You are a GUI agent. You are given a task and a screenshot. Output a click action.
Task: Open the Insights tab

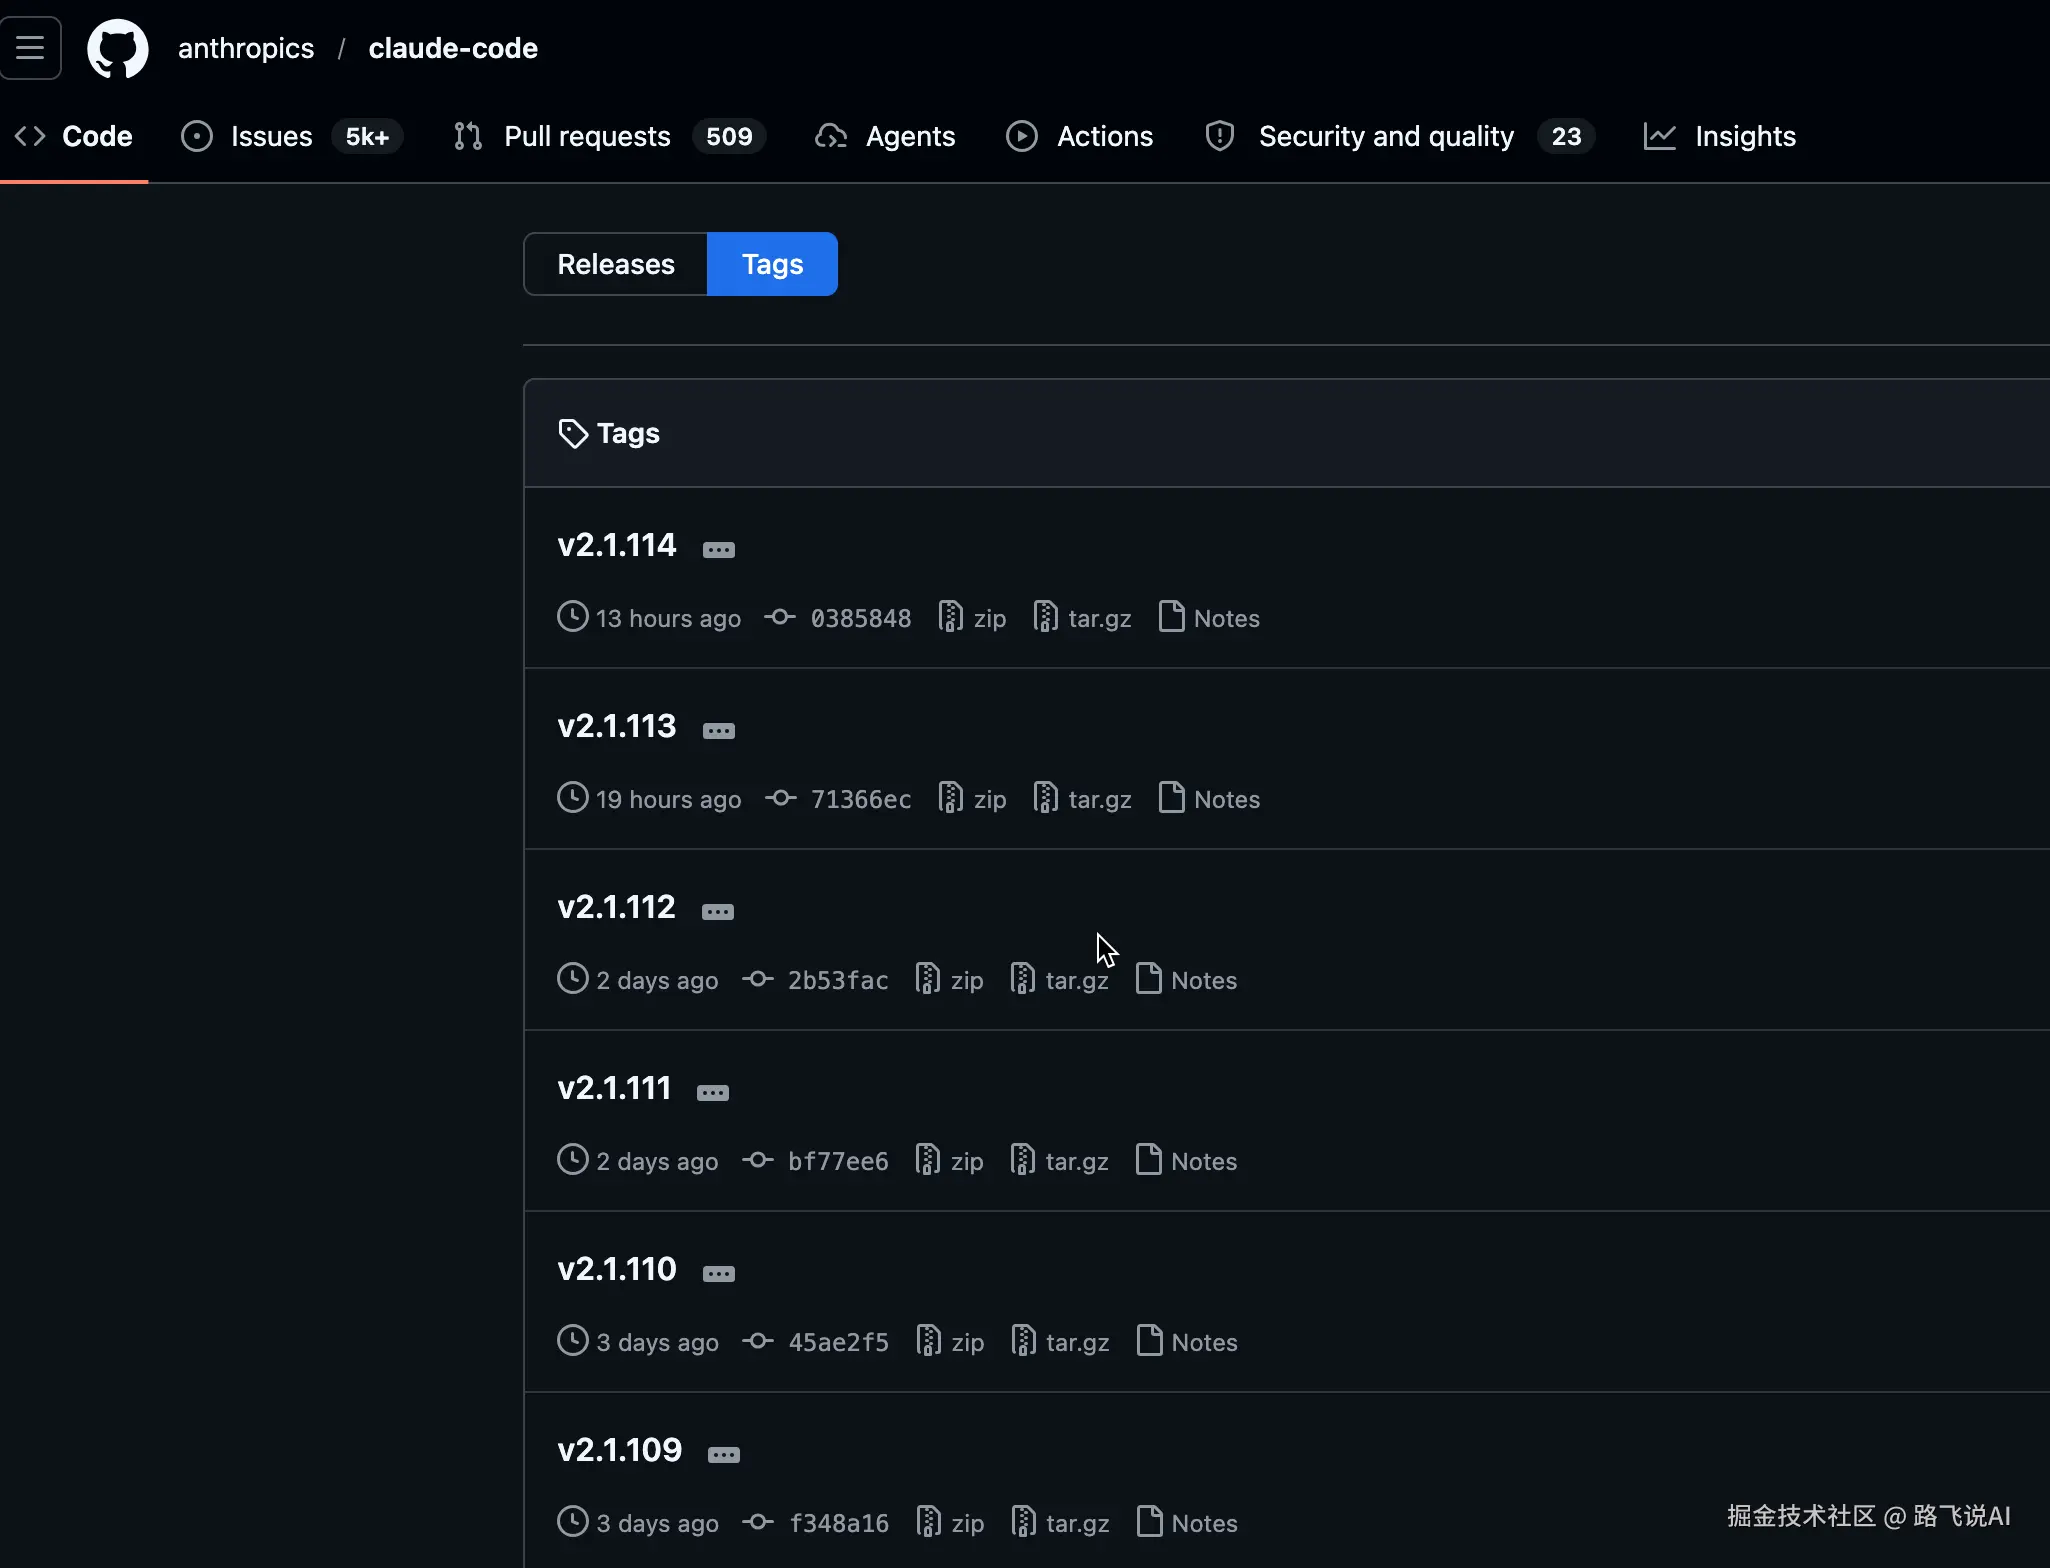(x=1744, y=136)
